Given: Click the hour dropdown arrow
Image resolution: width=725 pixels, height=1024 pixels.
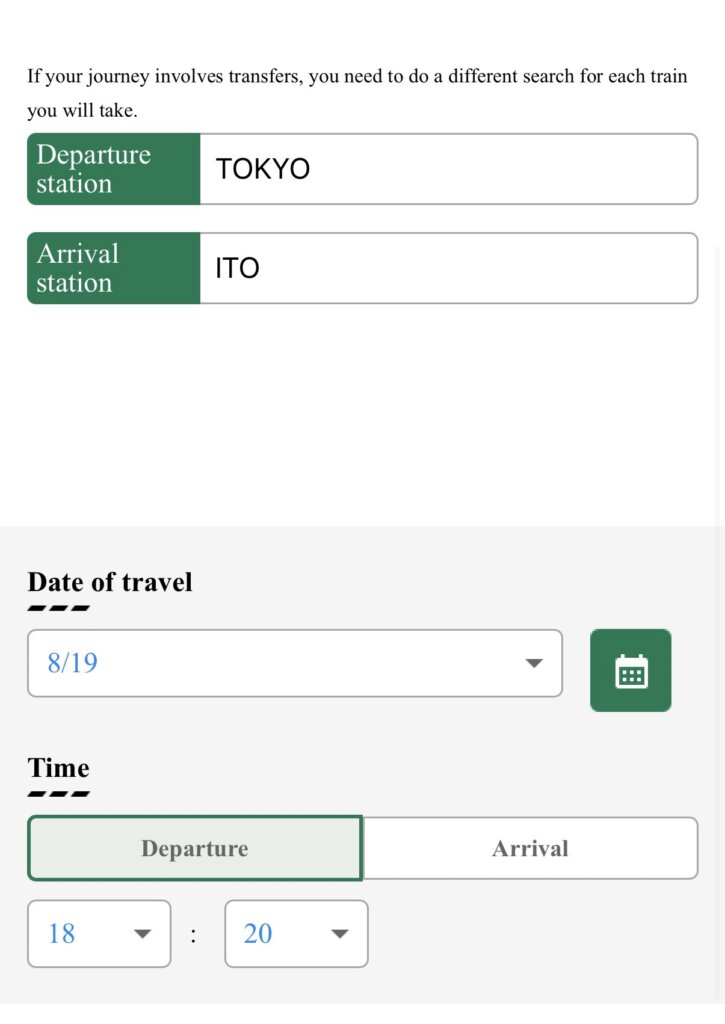Looking at the screenshot, I should pos(142,934).
